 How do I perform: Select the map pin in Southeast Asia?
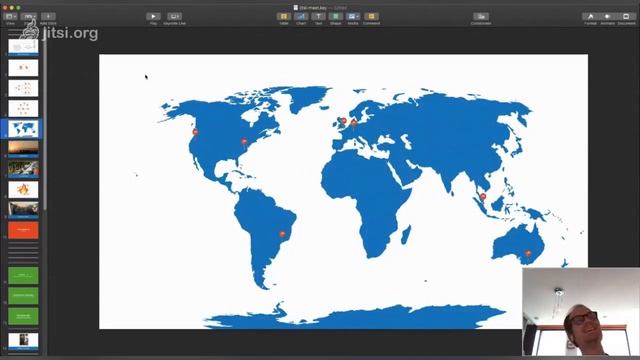(483, 197)
